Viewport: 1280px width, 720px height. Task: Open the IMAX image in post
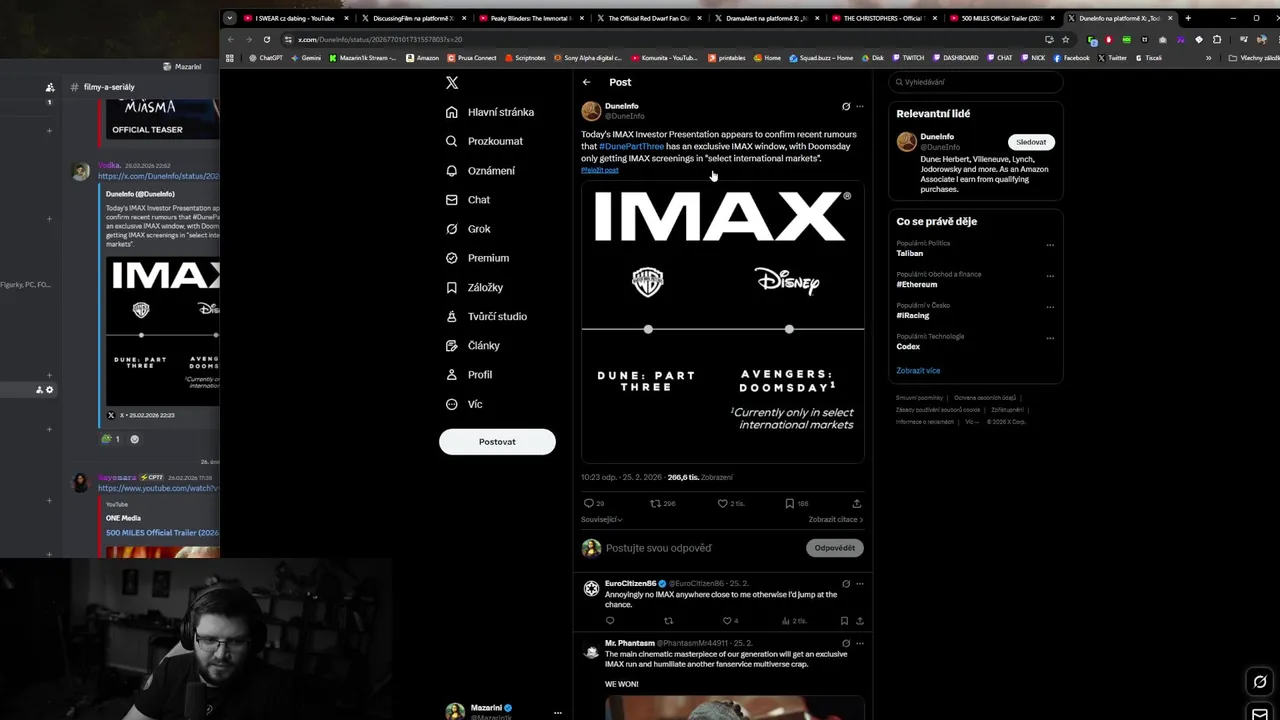pos(723,321)
